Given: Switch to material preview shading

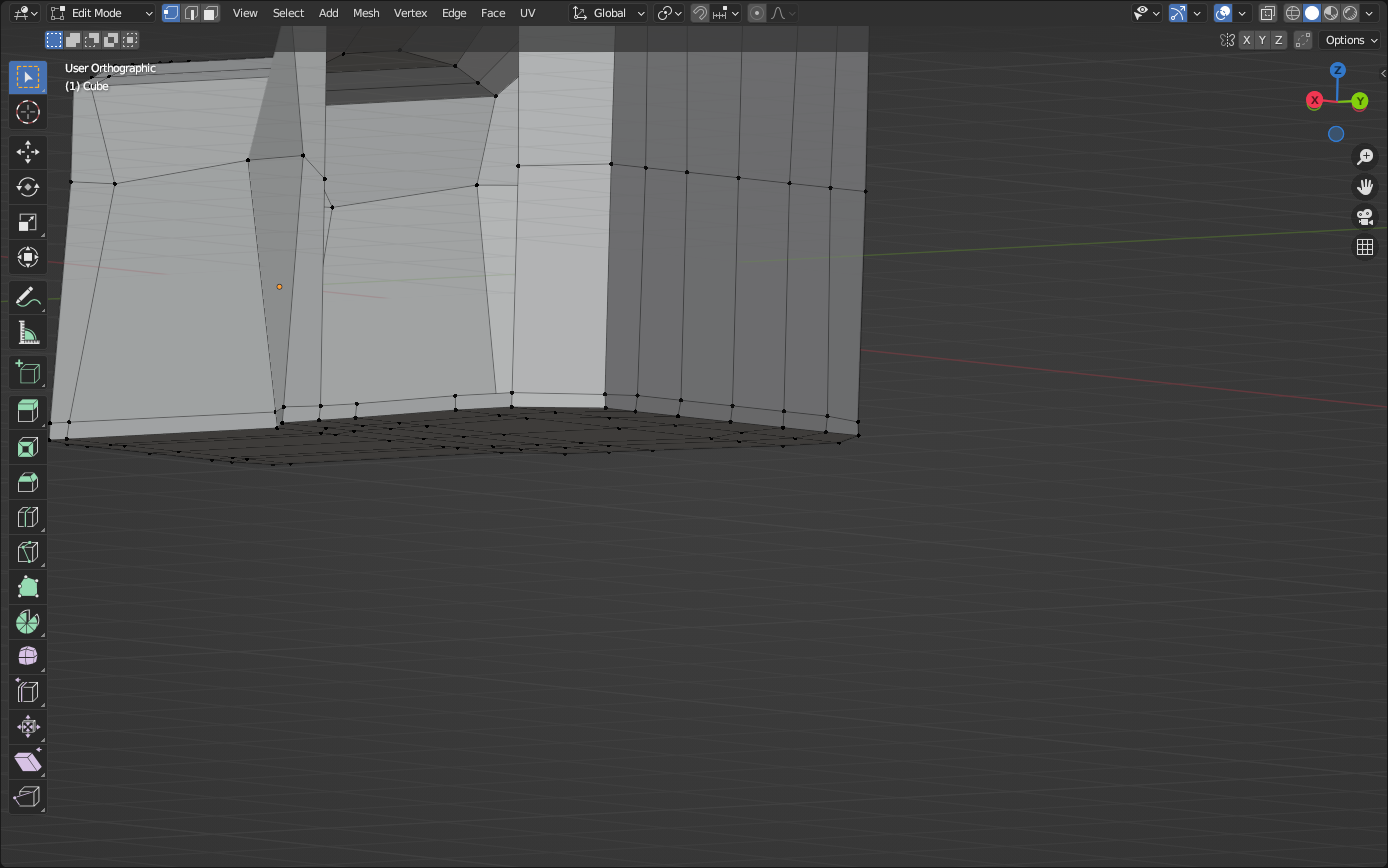Looking at the screenshot, I should click(x=1331, y=13).
